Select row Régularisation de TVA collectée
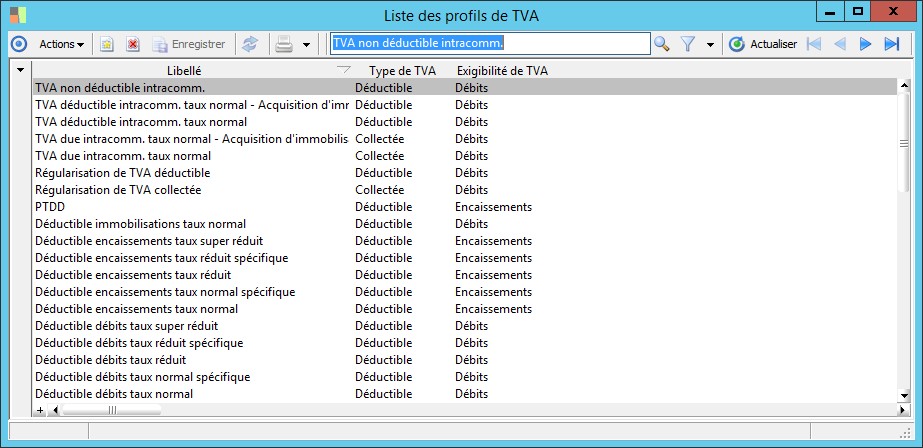Image resolution: width=923 pixels, height=448 pixels. [465, 190]
